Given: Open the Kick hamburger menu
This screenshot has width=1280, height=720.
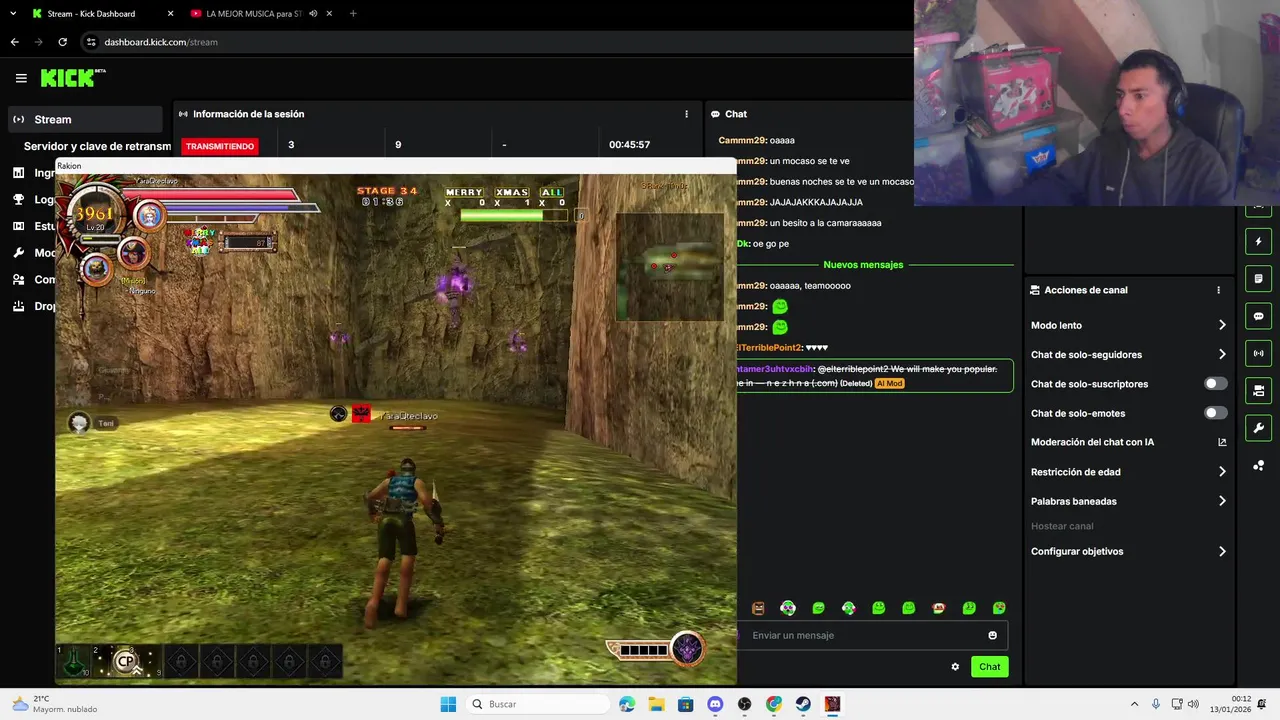Looking at the screenshot, I should (21, 78).
